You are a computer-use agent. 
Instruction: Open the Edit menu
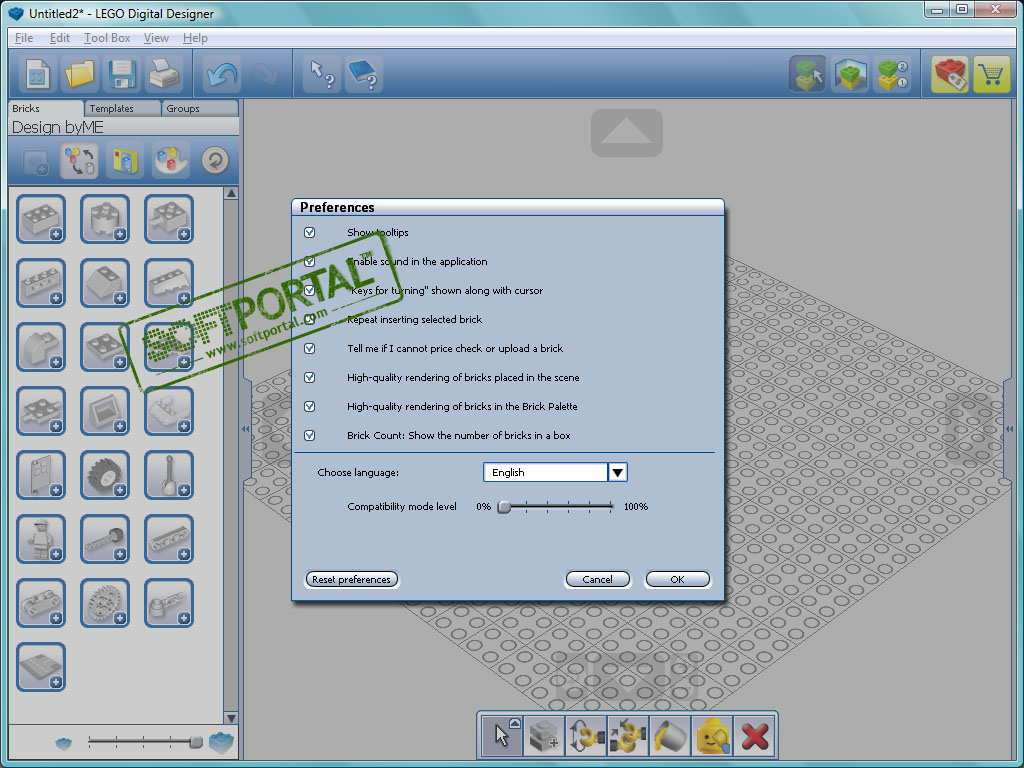tap(59, 38)
